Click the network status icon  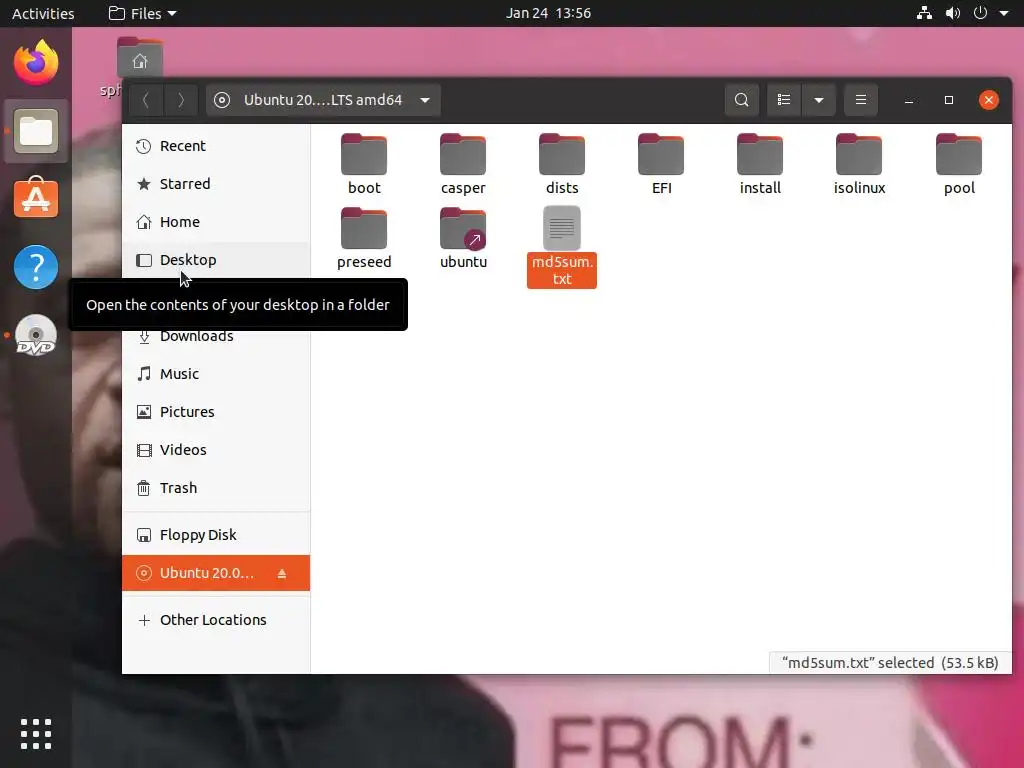[924, 13]
